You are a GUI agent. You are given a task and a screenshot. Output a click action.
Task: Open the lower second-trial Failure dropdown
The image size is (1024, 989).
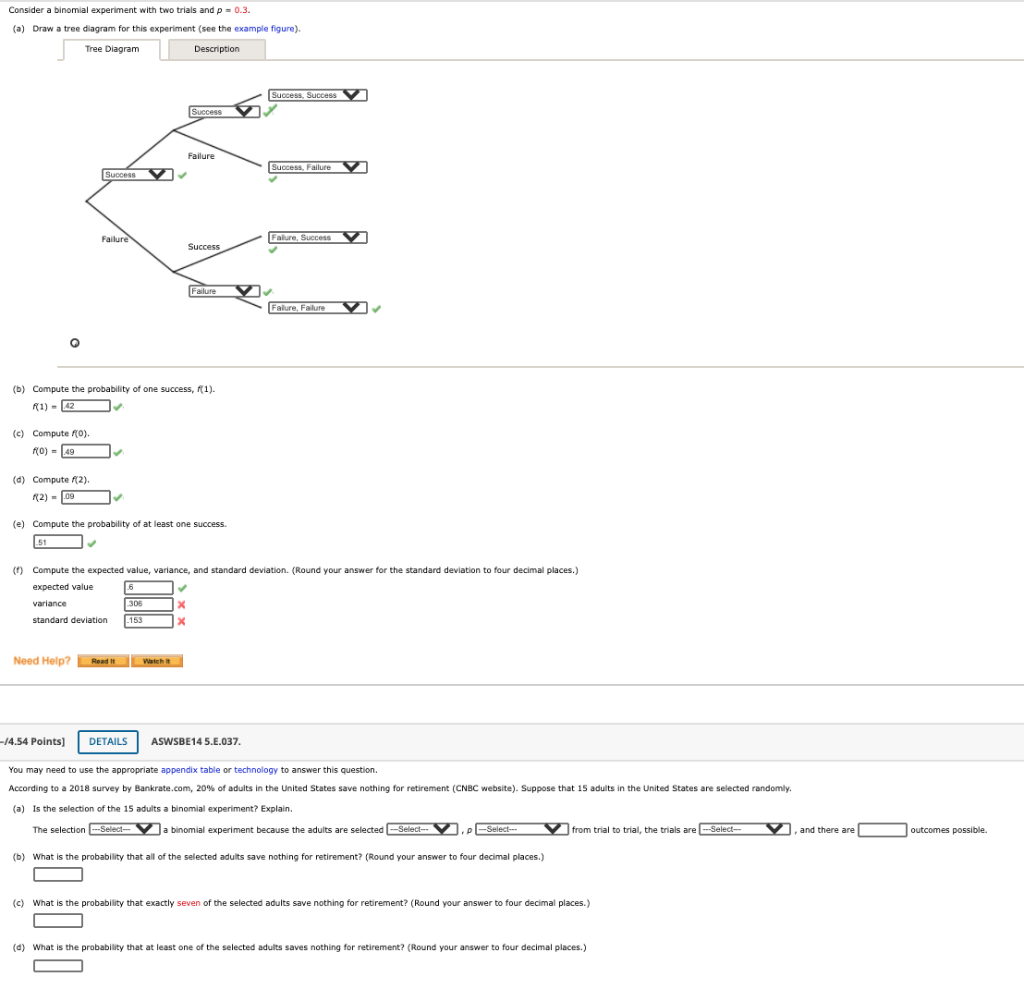pyautogui.click(x=224, y=291)
